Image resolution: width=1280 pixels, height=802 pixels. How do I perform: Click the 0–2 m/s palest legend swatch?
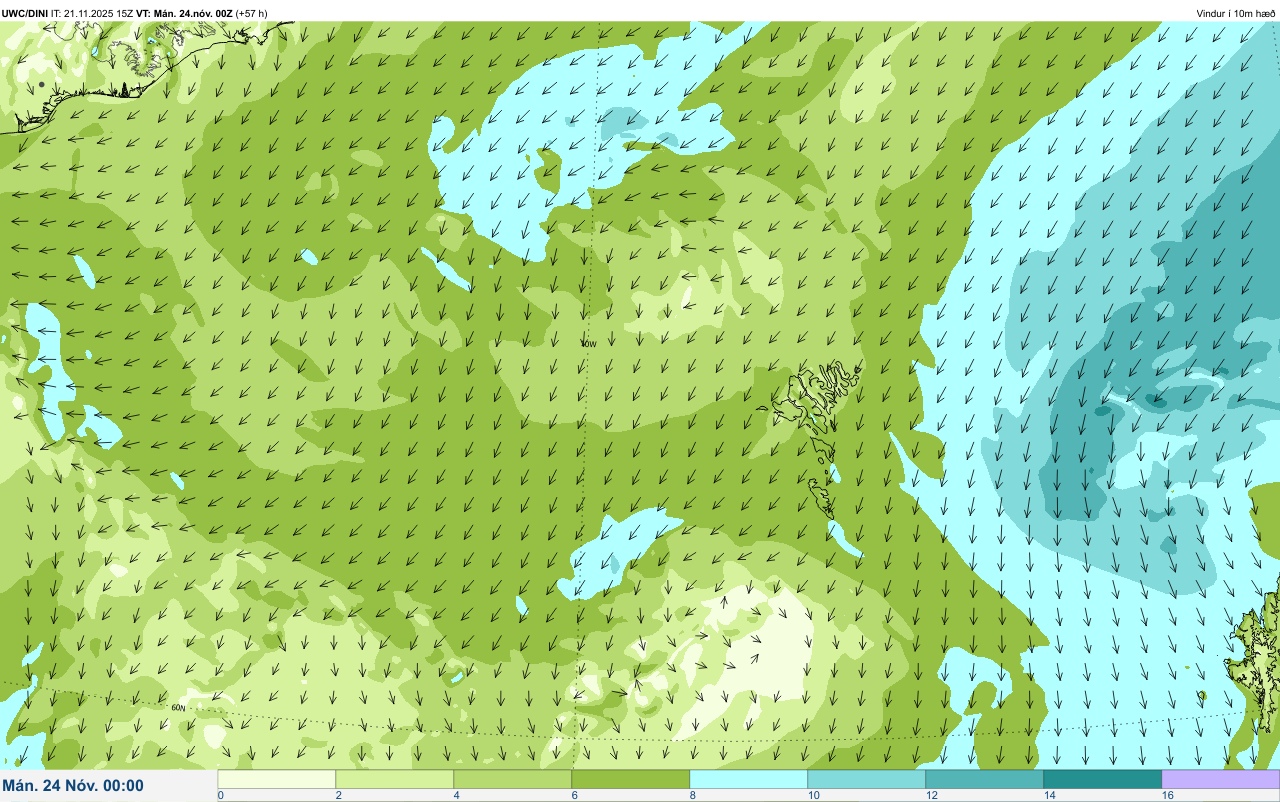[x=277, y=779]
